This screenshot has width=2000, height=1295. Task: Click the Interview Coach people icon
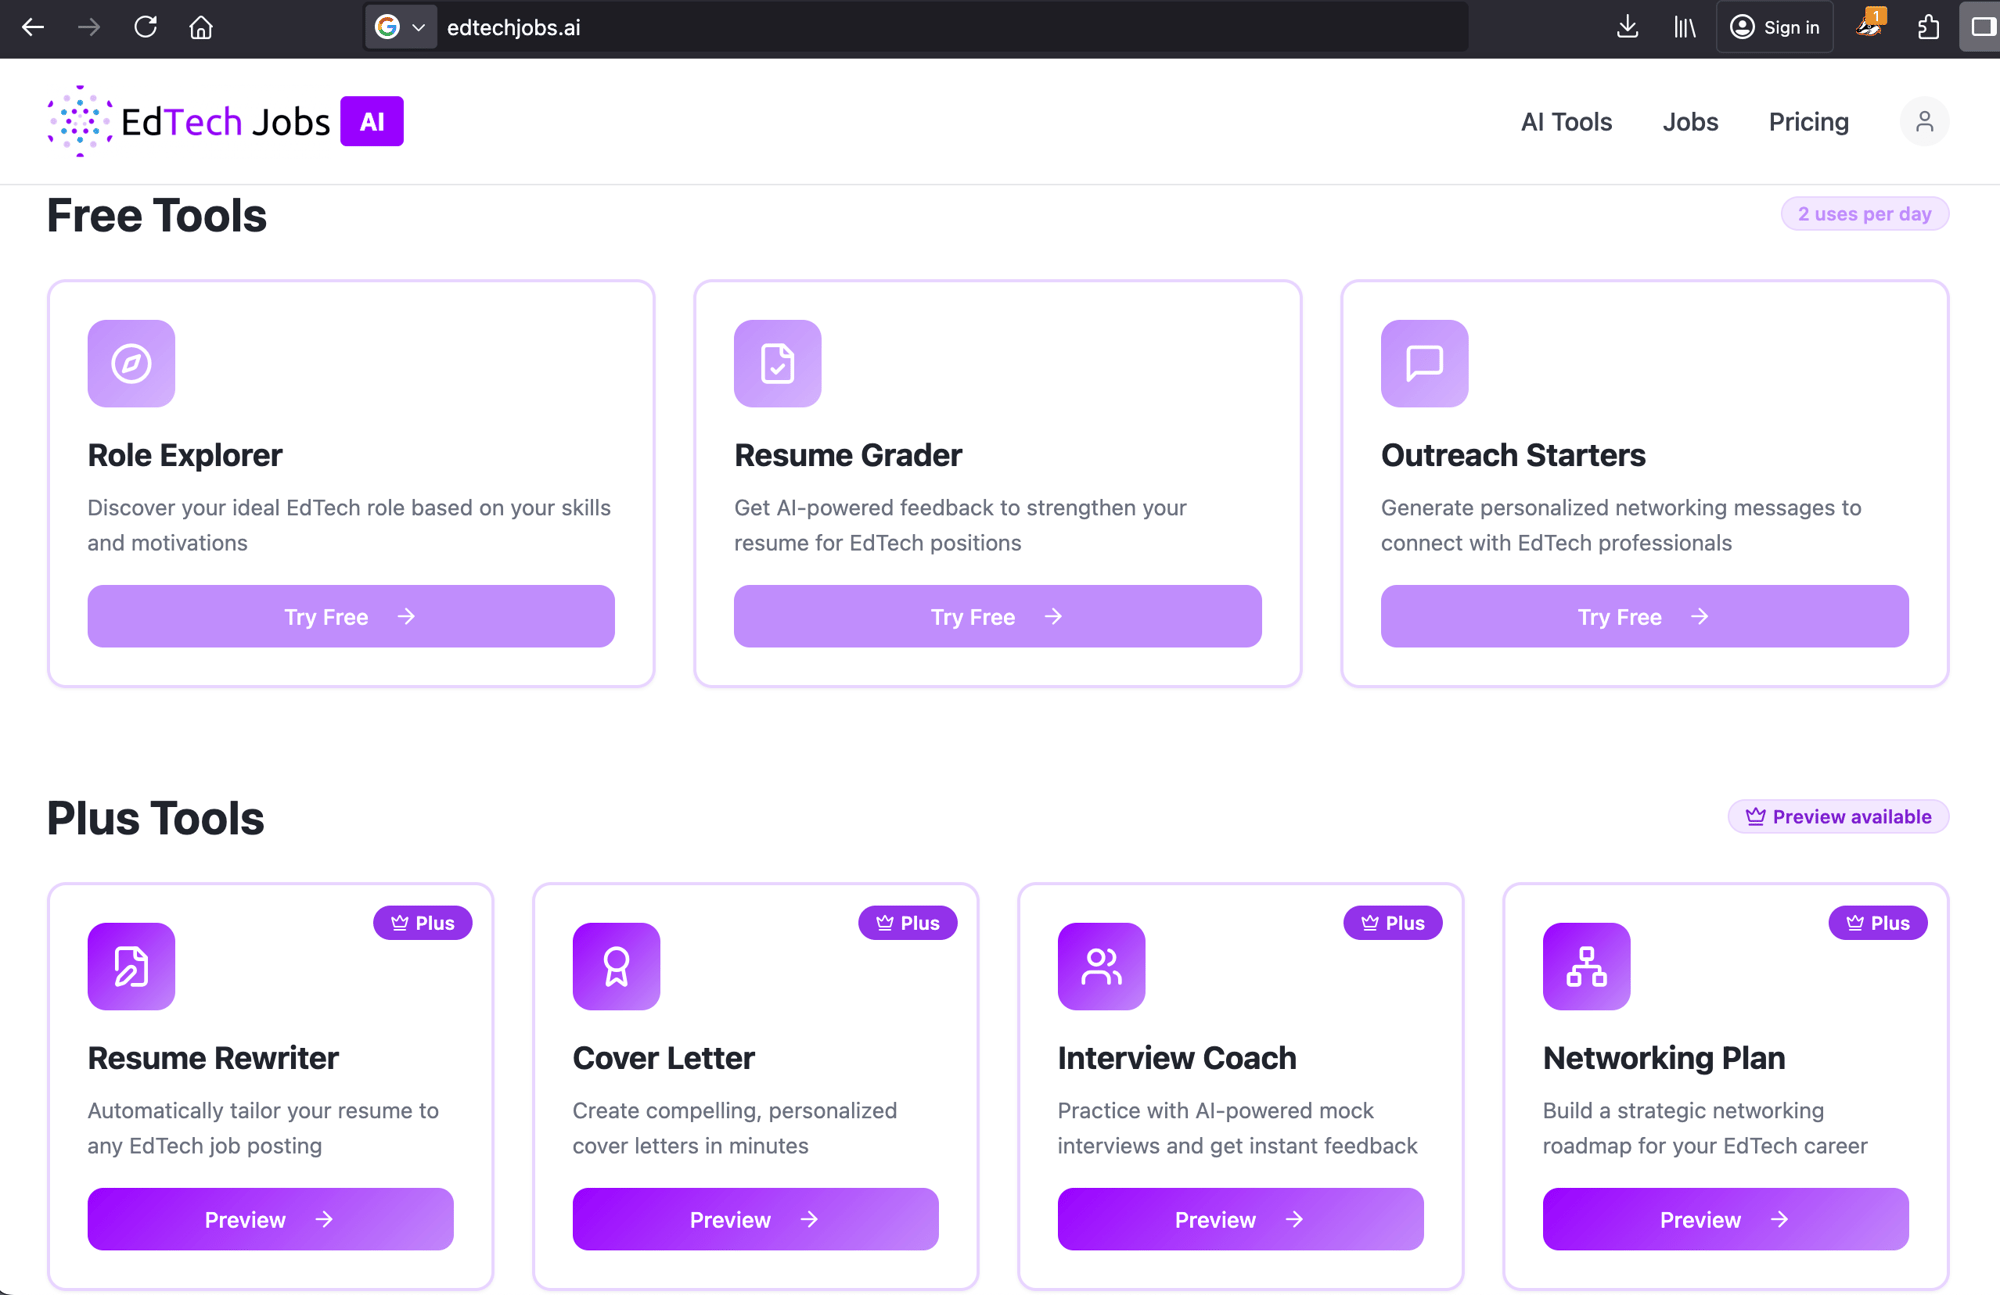pyautogui.click(x=1101, y=966)
